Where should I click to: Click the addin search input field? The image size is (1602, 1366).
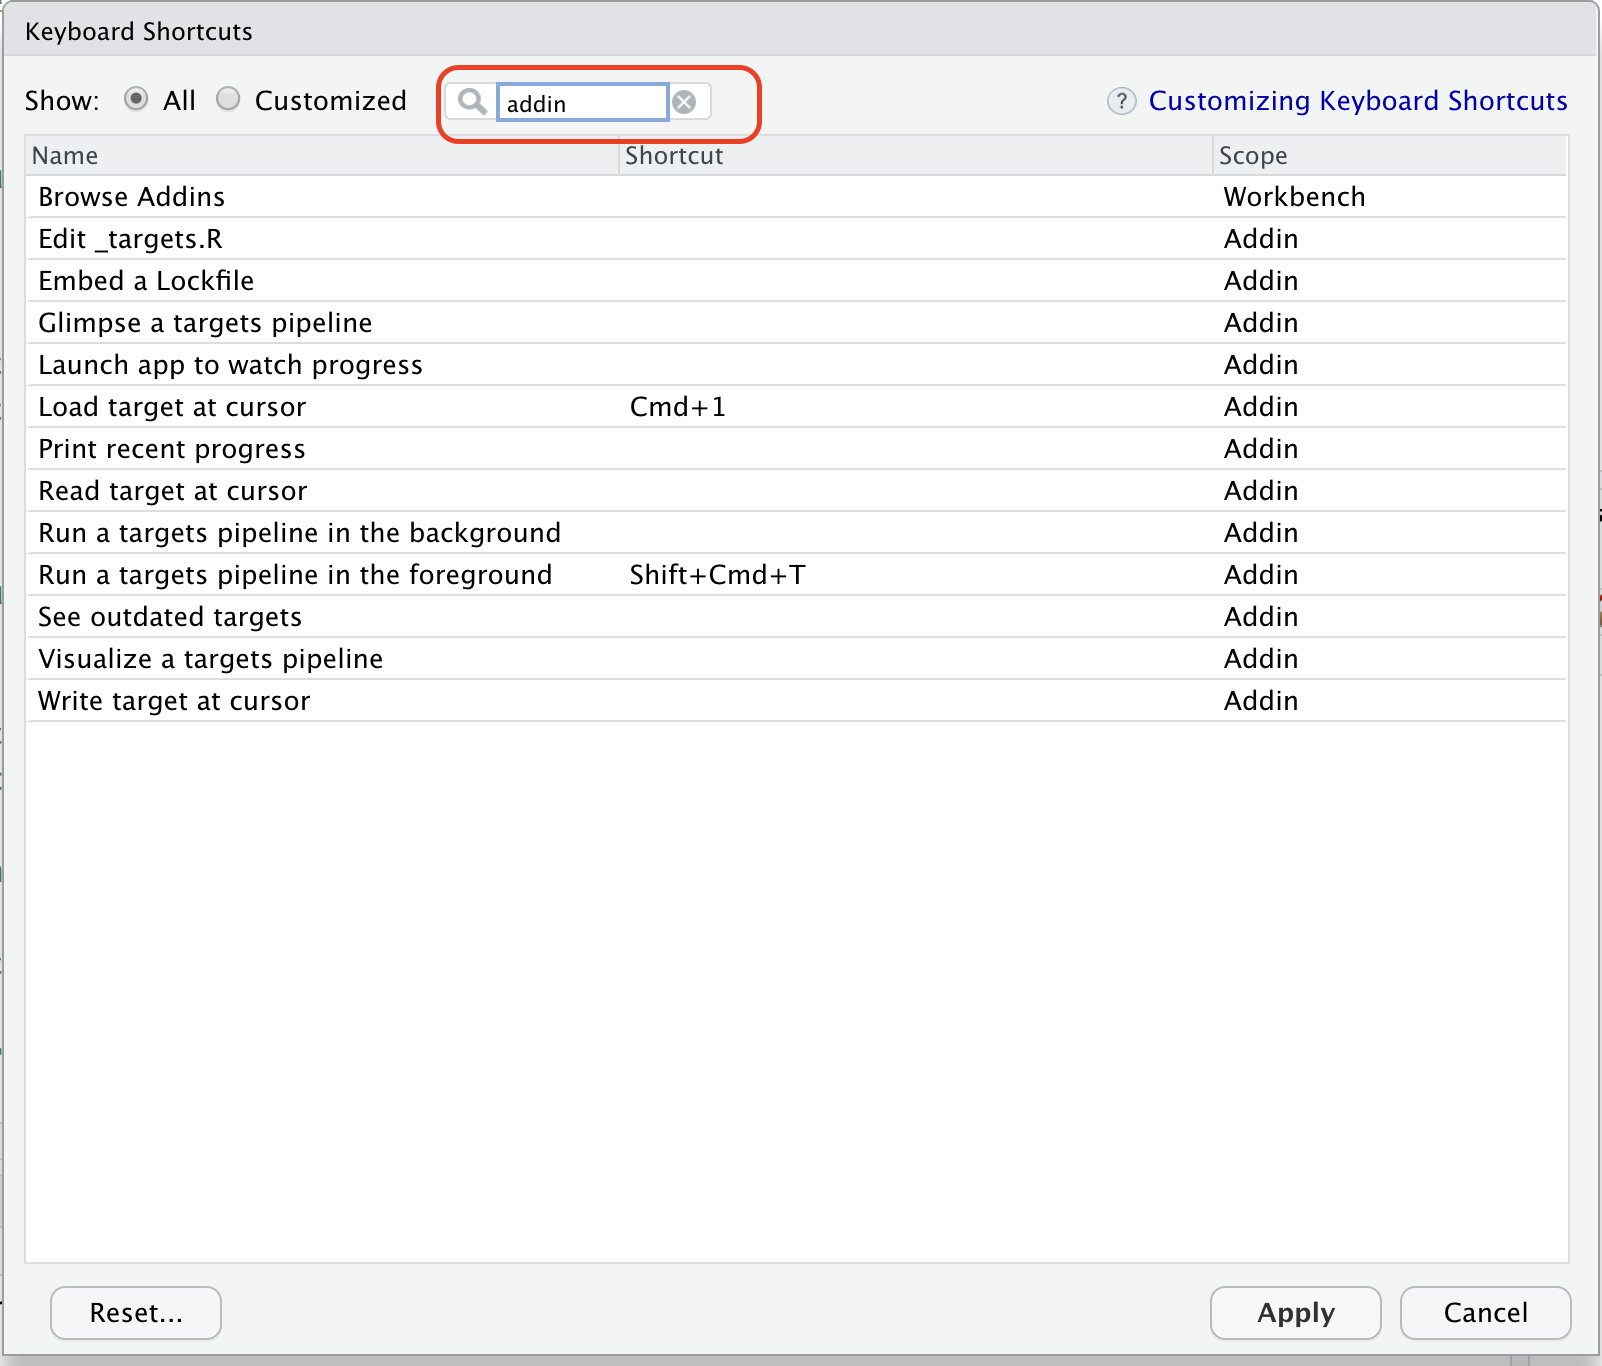(582, 103)
